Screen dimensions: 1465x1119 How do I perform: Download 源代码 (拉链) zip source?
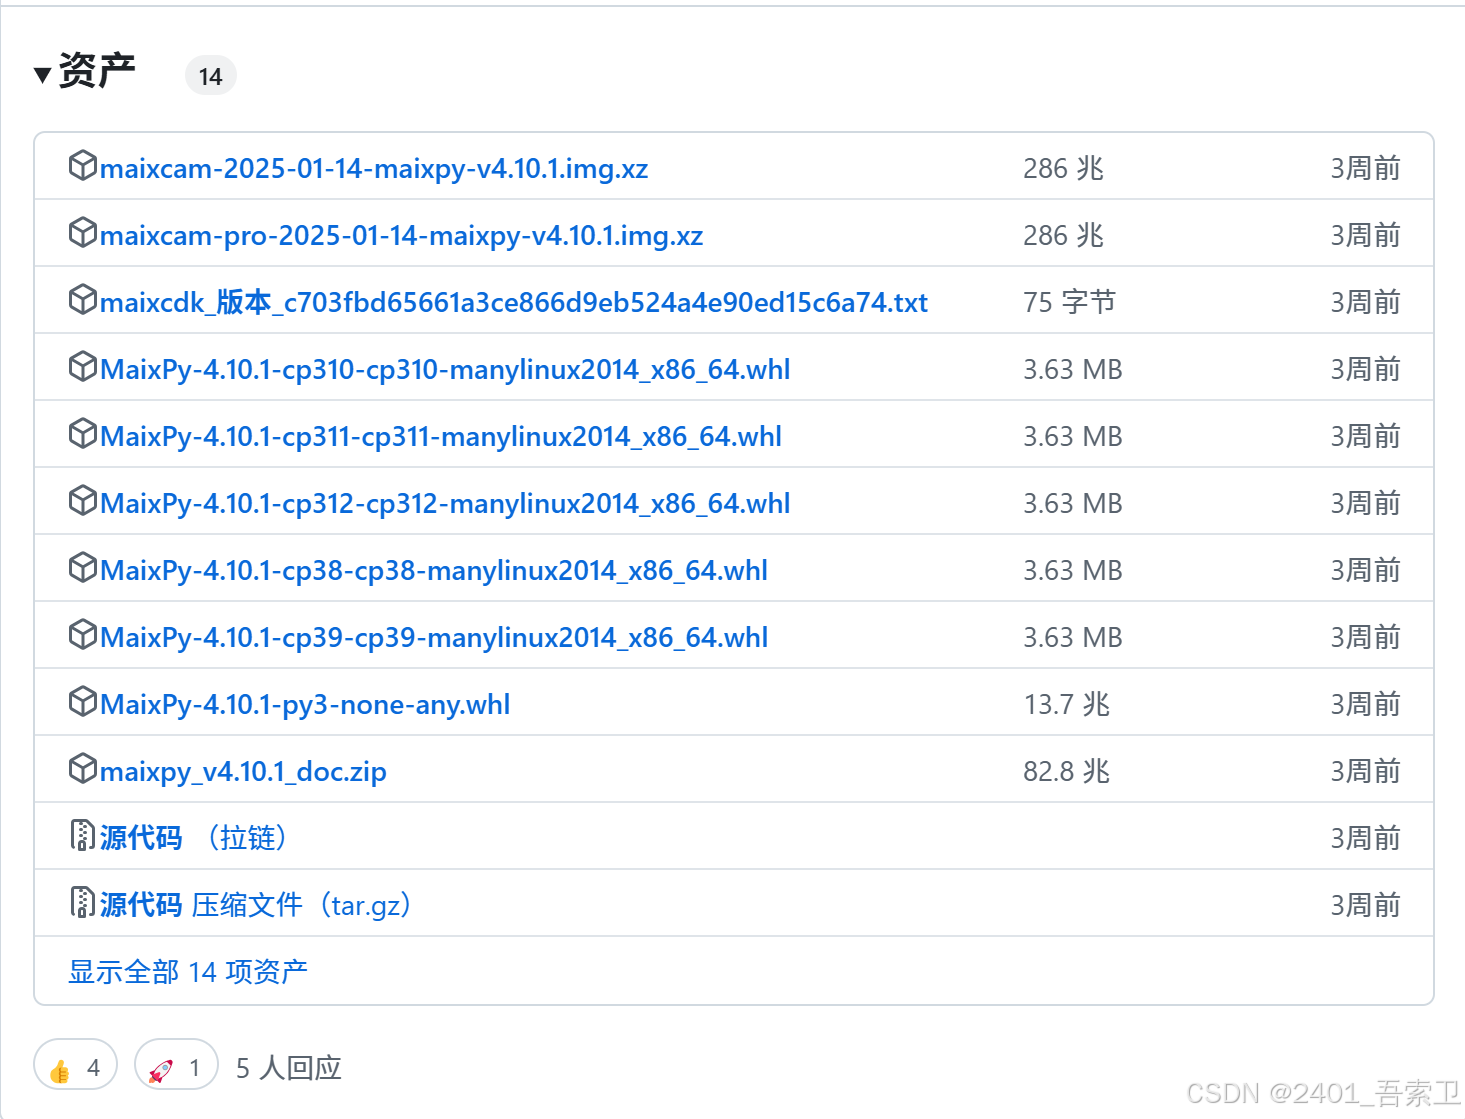coord(194,838)
